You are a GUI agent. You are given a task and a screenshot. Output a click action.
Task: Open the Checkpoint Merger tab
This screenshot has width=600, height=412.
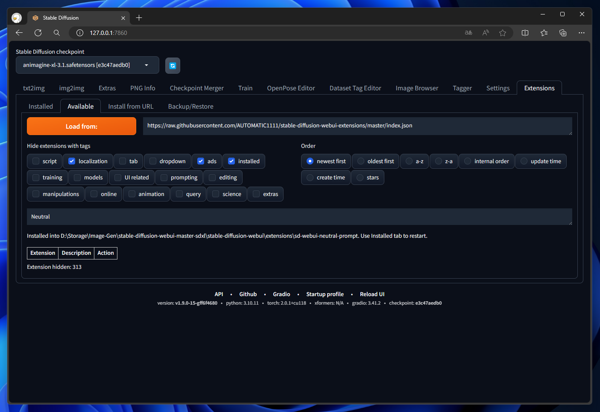pyautogui.click(x=197, y=88)
